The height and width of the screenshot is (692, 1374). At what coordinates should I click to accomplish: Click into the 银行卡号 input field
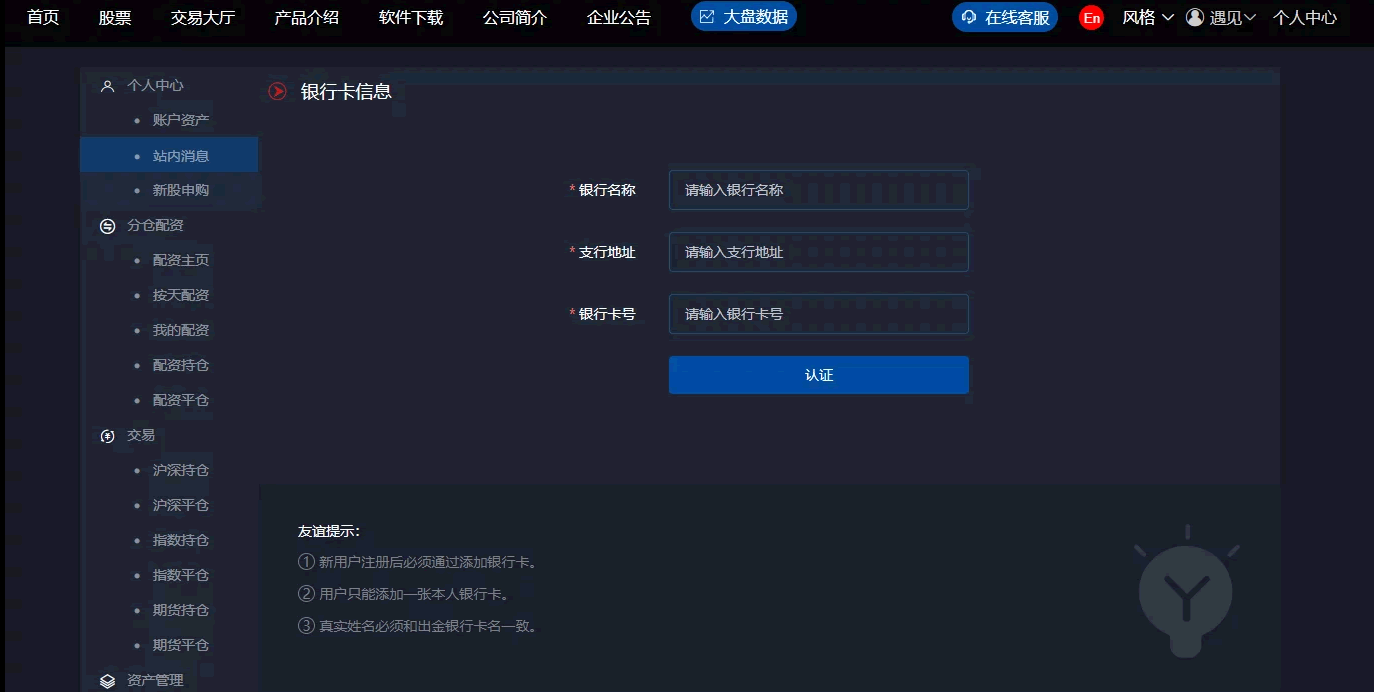point(818,314)
